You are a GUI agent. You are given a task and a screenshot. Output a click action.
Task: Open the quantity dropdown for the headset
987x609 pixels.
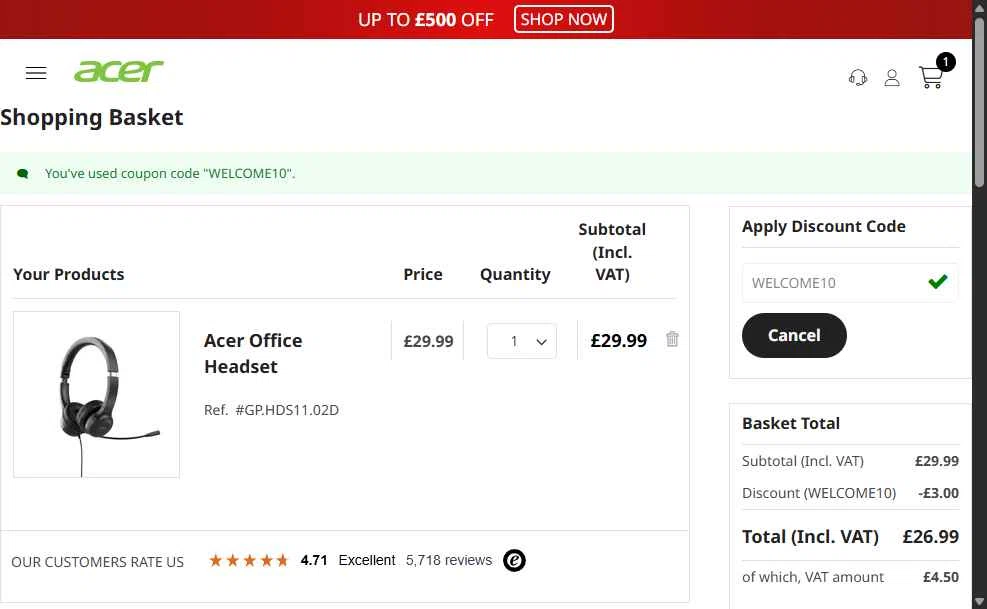coord(522,341)
